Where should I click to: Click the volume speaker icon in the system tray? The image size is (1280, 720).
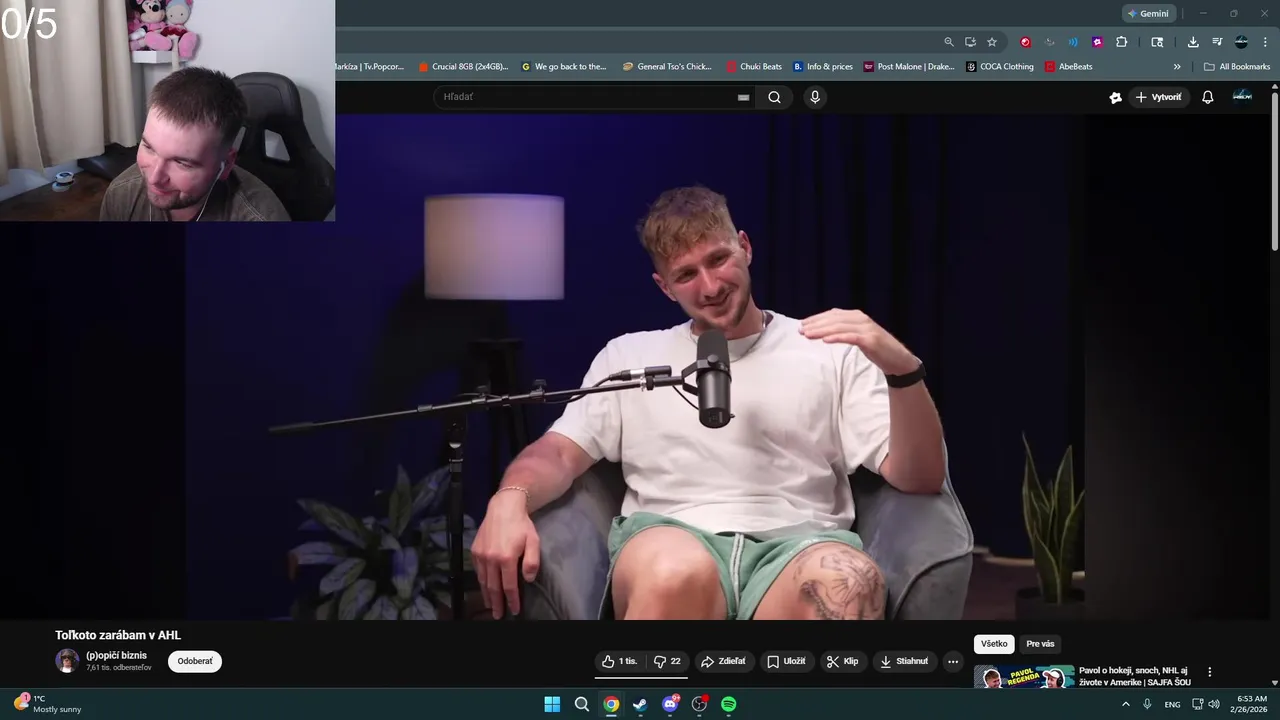coord(1214,704)
